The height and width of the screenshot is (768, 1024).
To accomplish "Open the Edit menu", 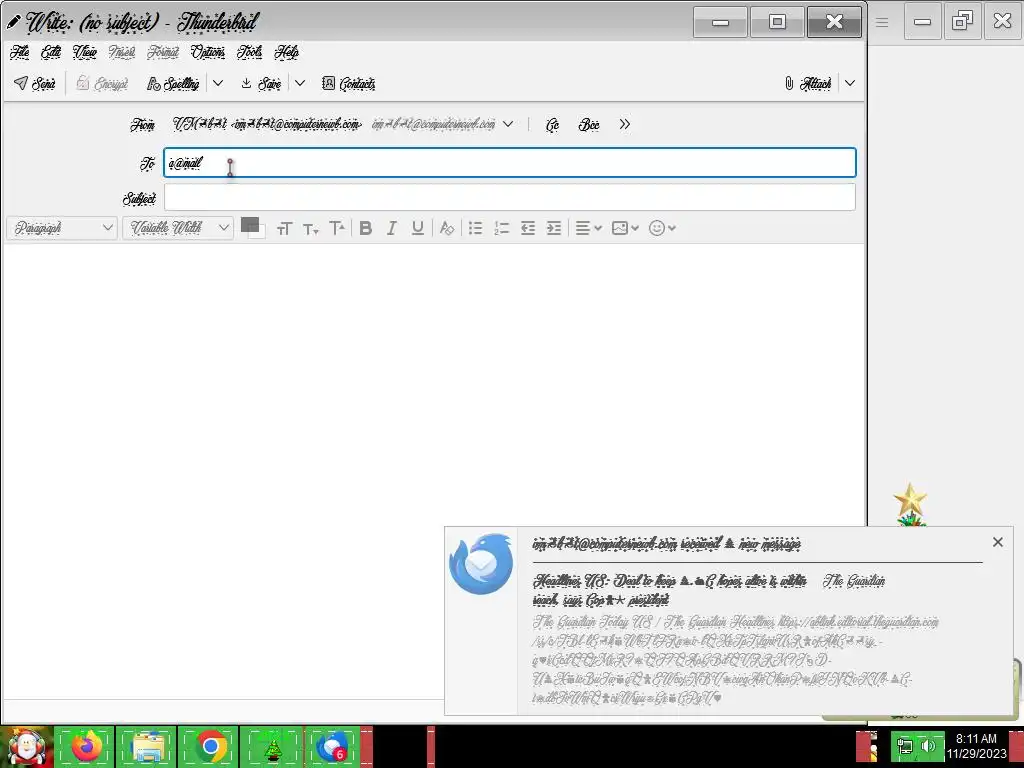I will pos(51,52).
